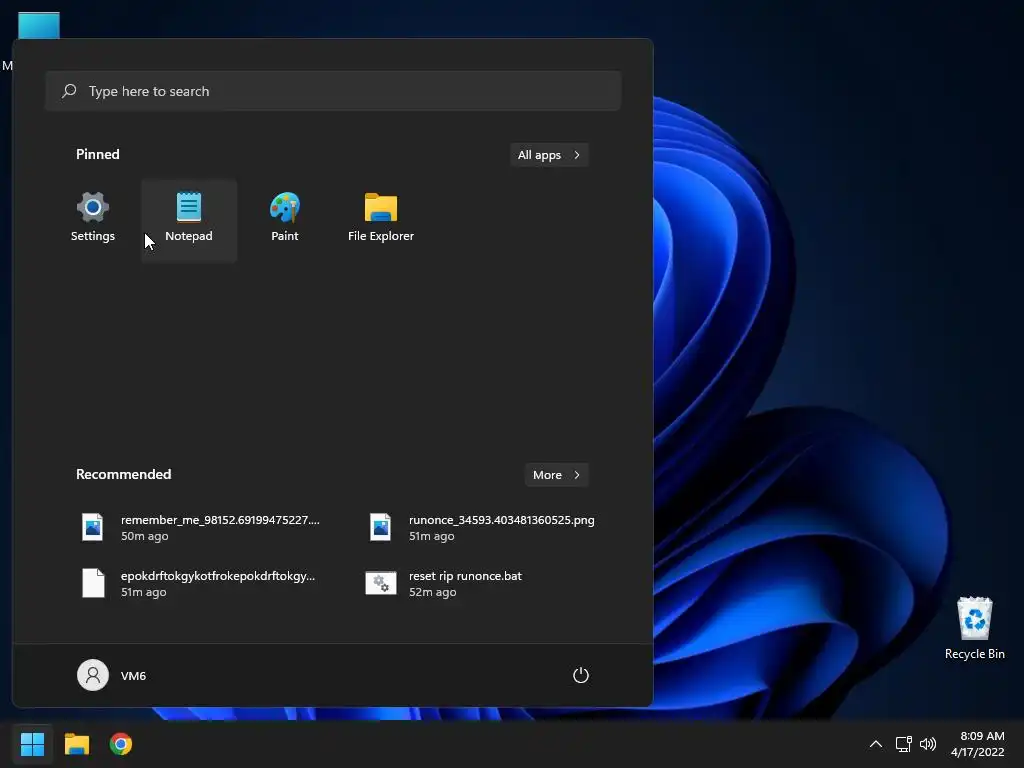Select the Recycle Bin desktop icon
1024x768 pixels.
coord(974,628)
